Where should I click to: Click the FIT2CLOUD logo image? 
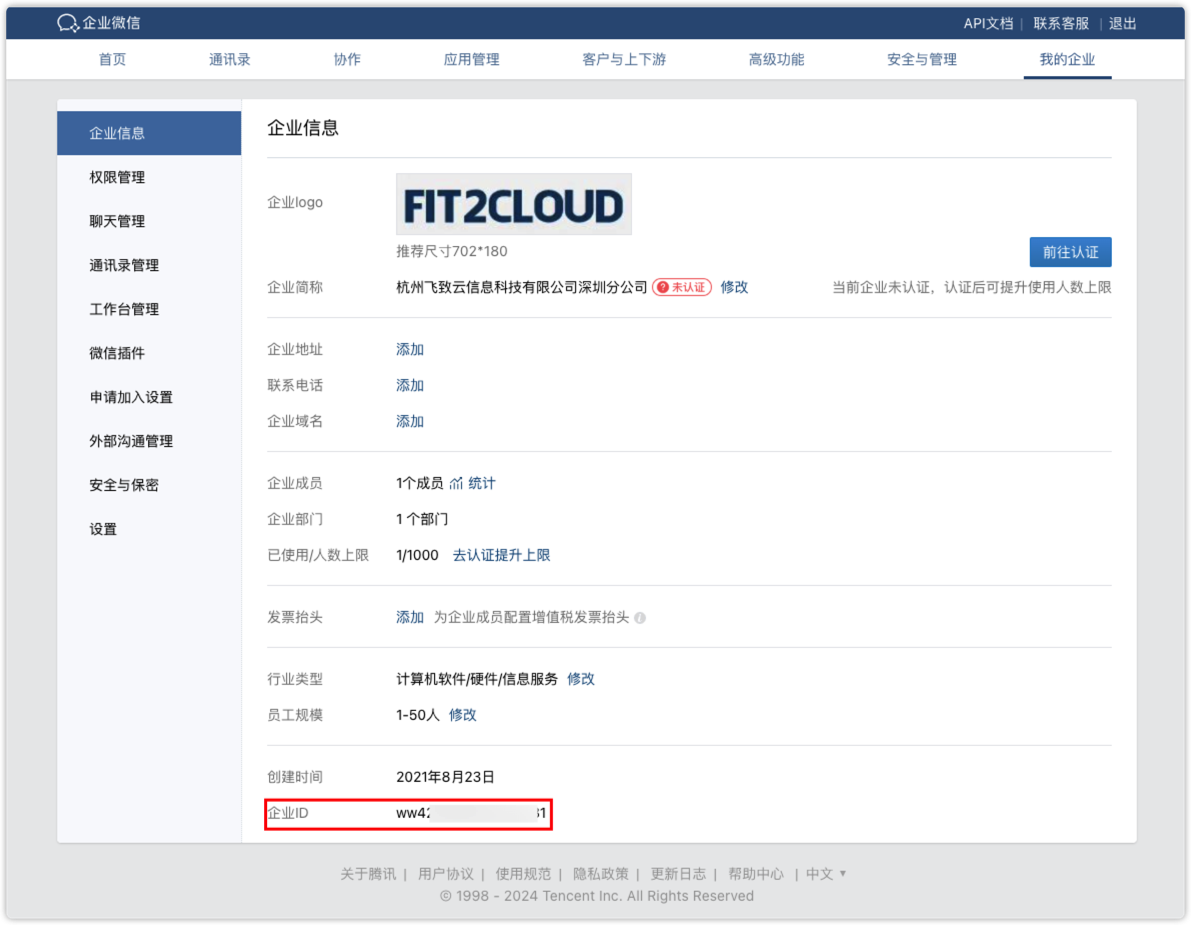513,203
